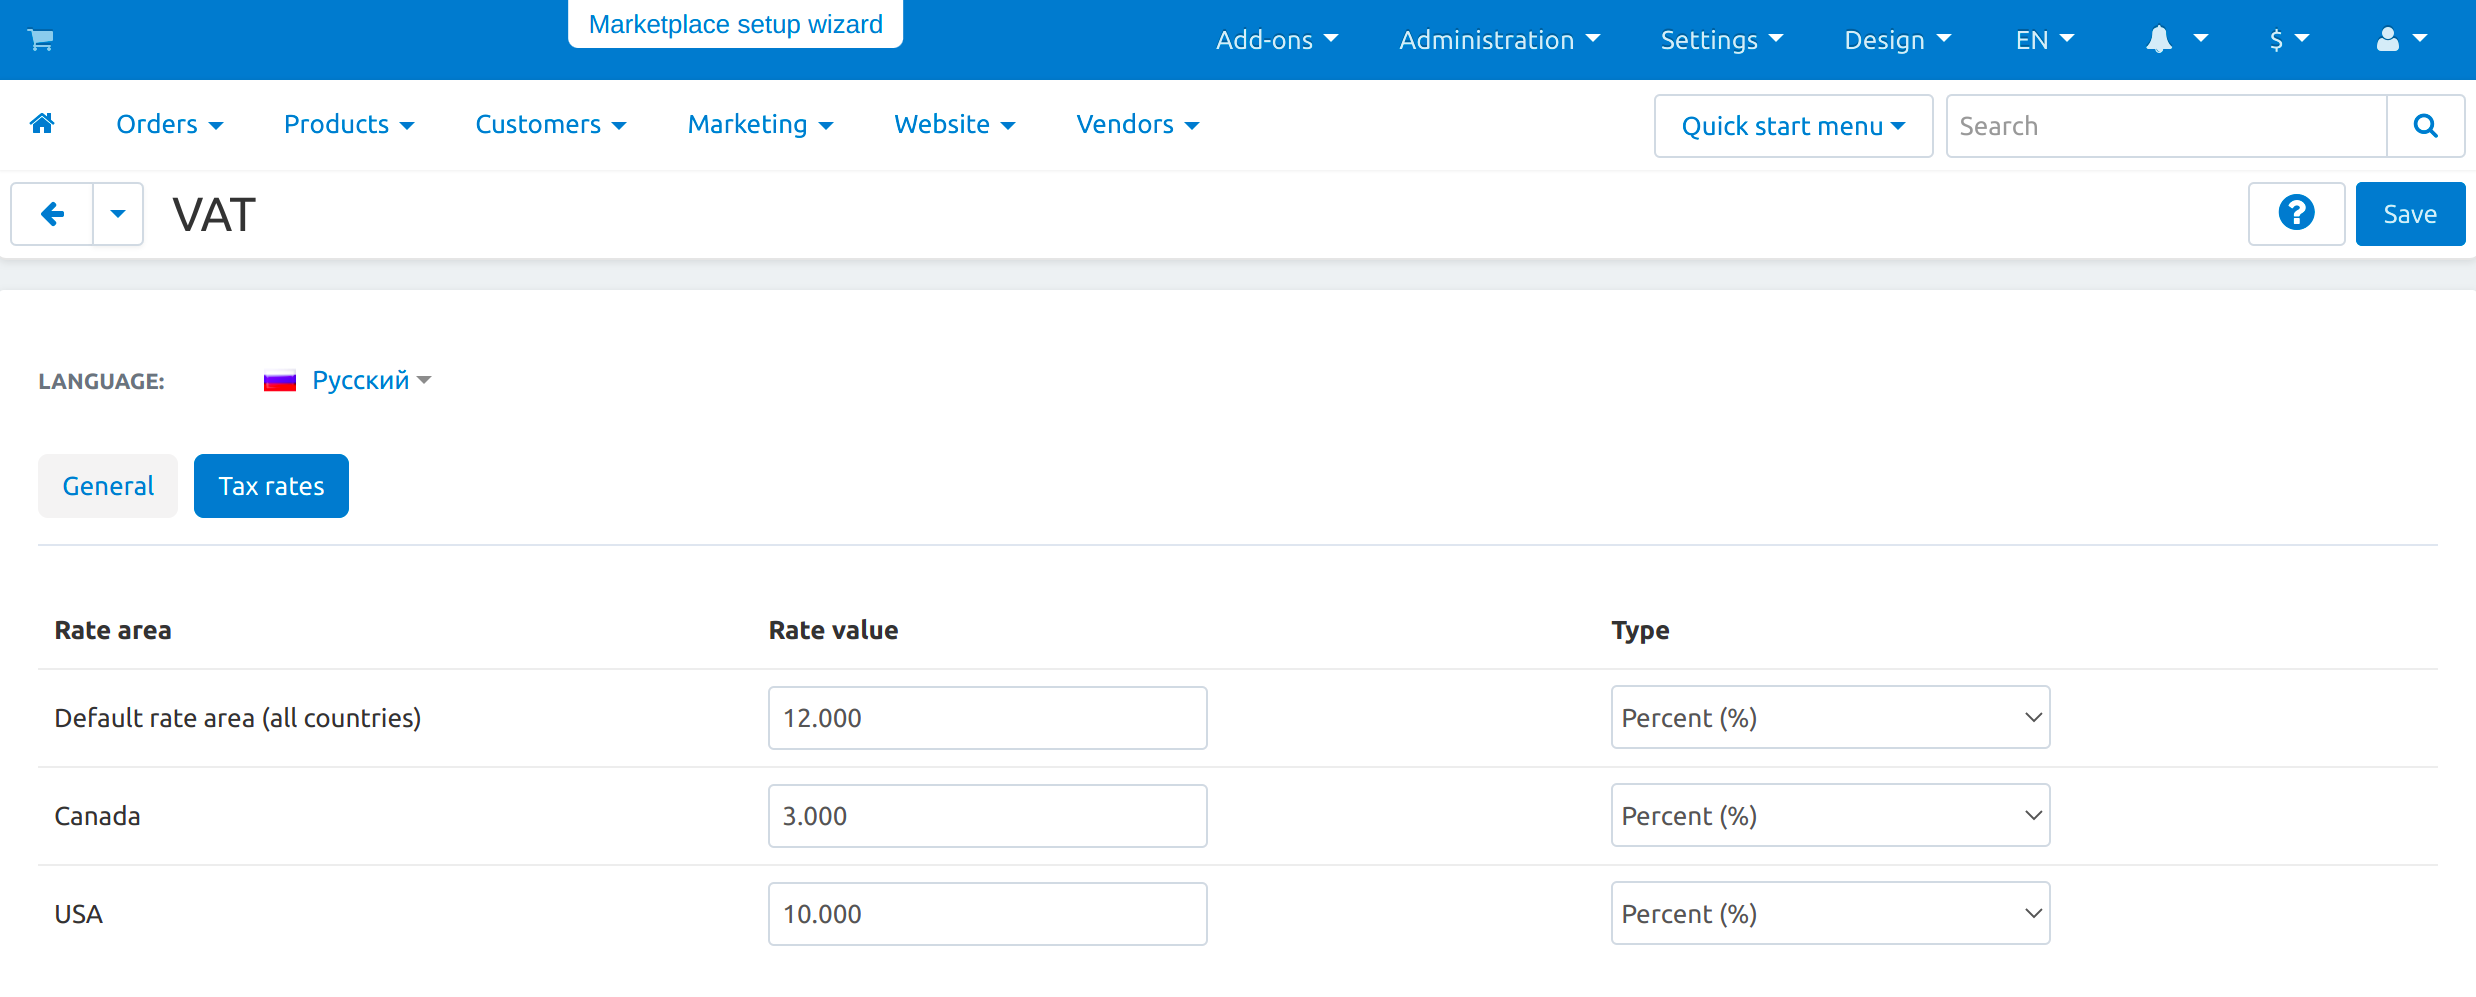Open the Website menu
This screenshot has height=997, width=2476.
click(x=954, y=124)
